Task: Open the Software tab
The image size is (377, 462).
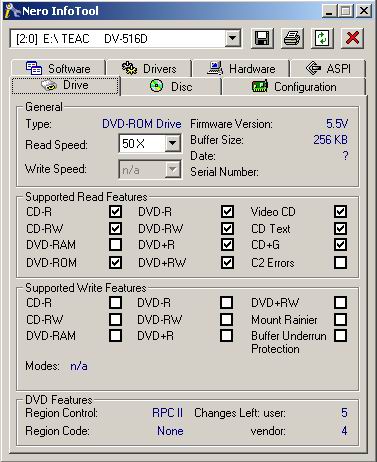Action: 58,68
